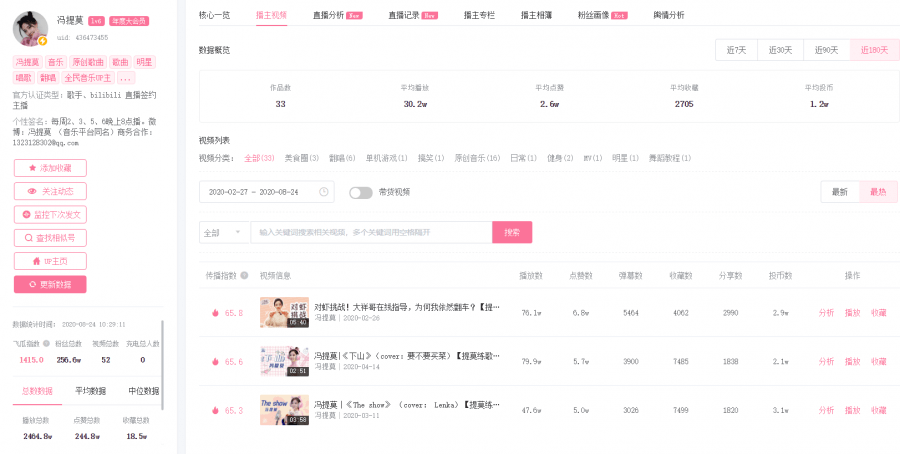This screenshot has height=454, width=900.
Task: Select the 近30天 time range
Action: tap(780, 50)
